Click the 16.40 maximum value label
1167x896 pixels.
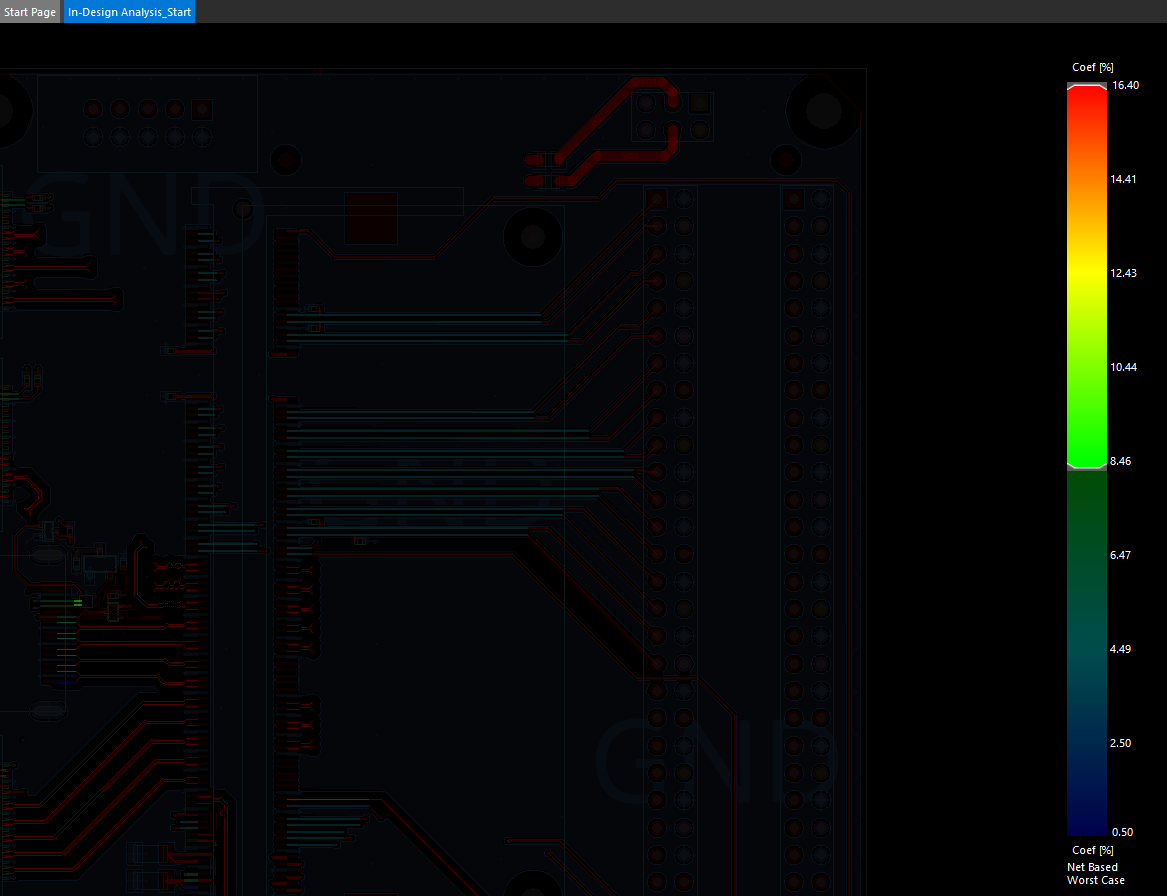1125,86
